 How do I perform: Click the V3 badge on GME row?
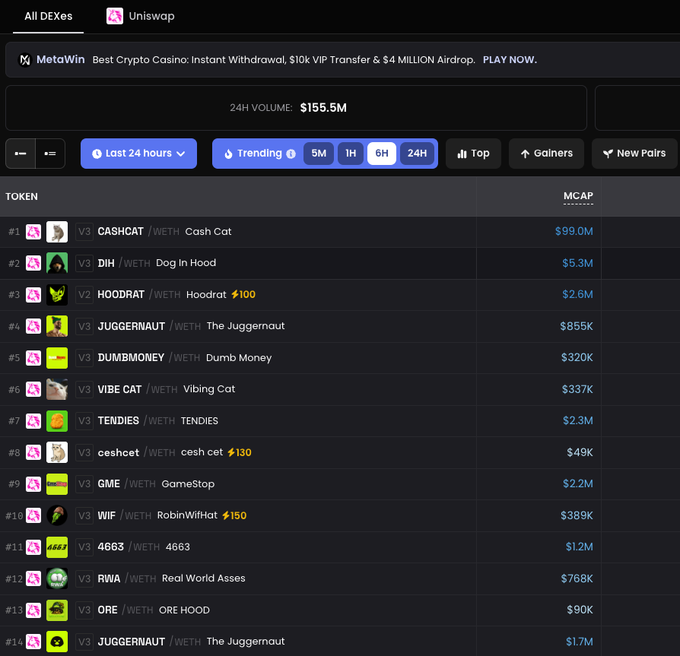[84, 484]
